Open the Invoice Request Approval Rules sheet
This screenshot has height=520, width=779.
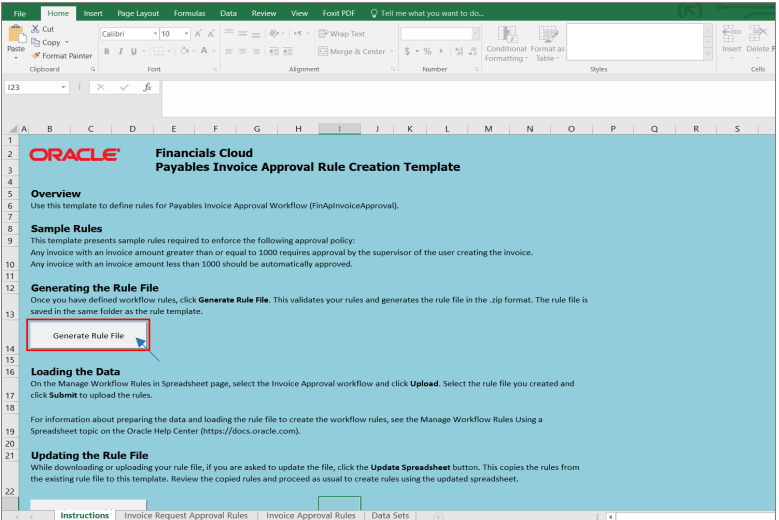point(186,515)
